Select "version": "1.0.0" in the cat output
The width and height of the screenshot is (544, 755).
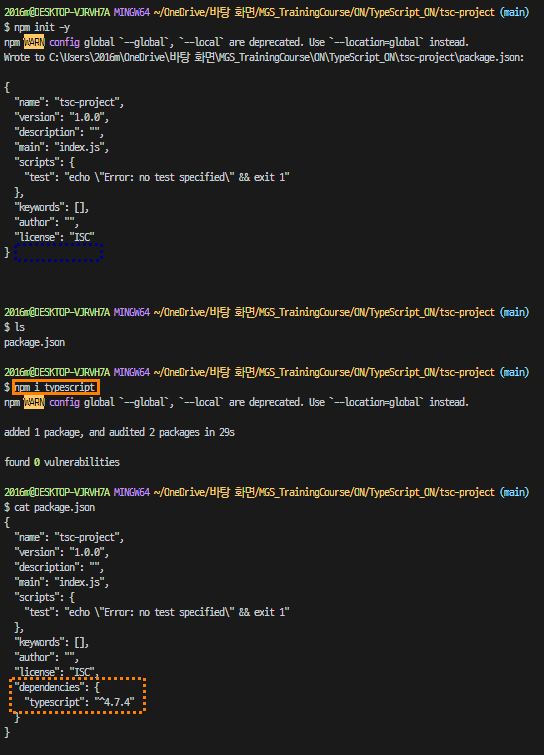[x=61, y=552]
